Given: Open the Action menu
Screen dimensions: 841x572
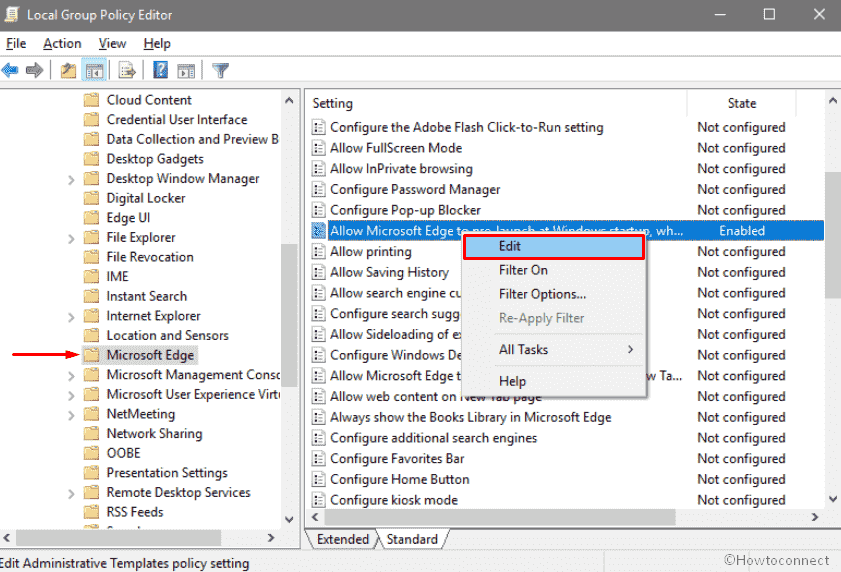Looking at the screenshot, I should pos(62,43).
